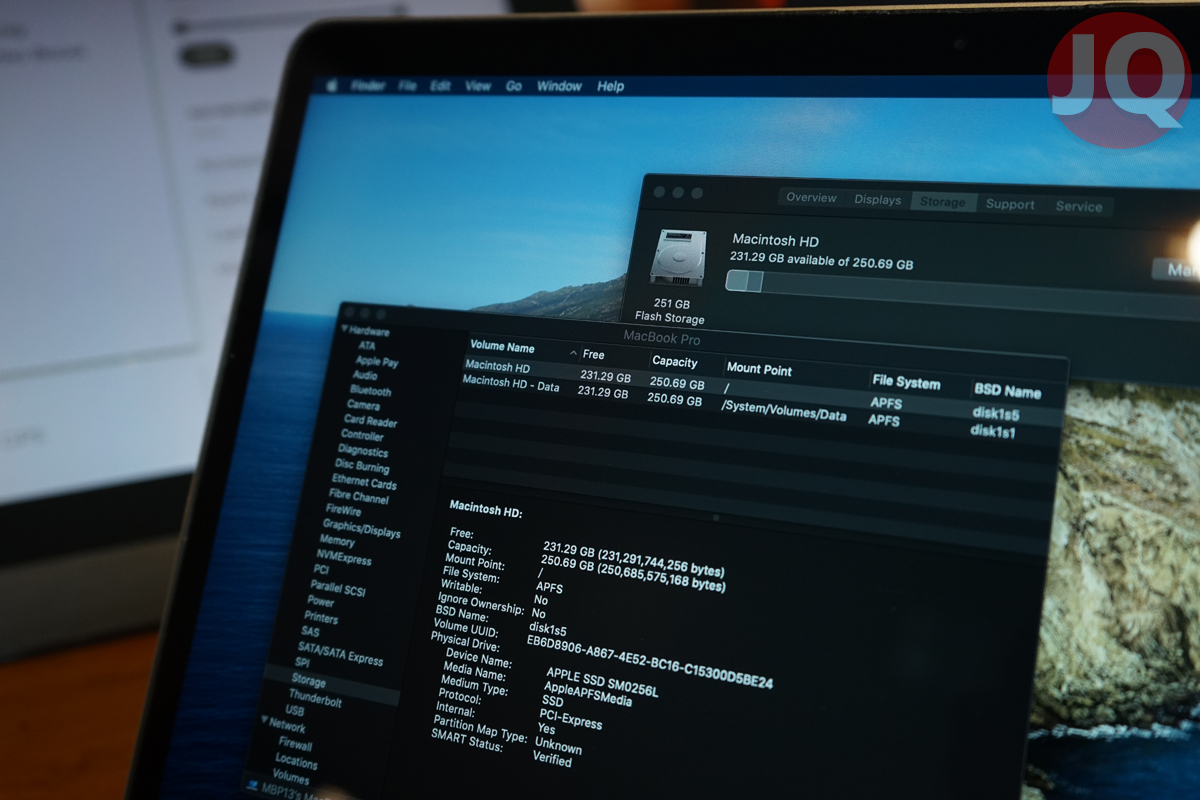The width and height of the screenshot is (1200, 800).
Task: Select Disc Burning in the sidebar
Action: coord(361,467)
